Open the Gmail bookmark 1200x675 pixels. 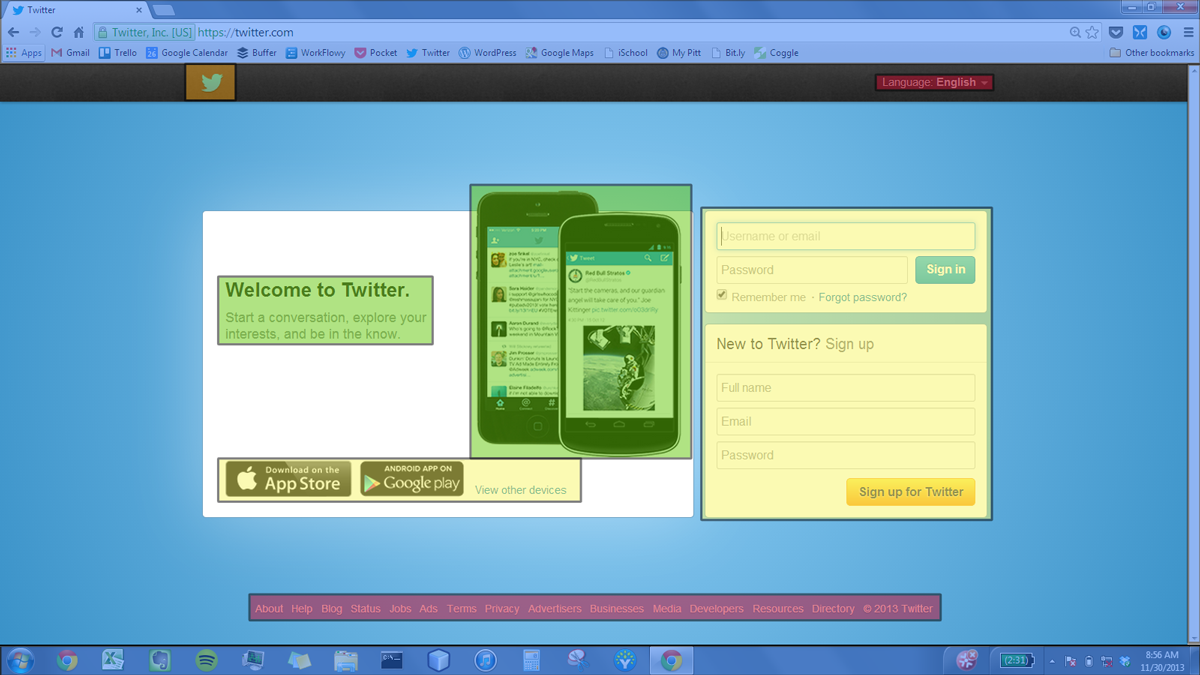tap(70, 53)
